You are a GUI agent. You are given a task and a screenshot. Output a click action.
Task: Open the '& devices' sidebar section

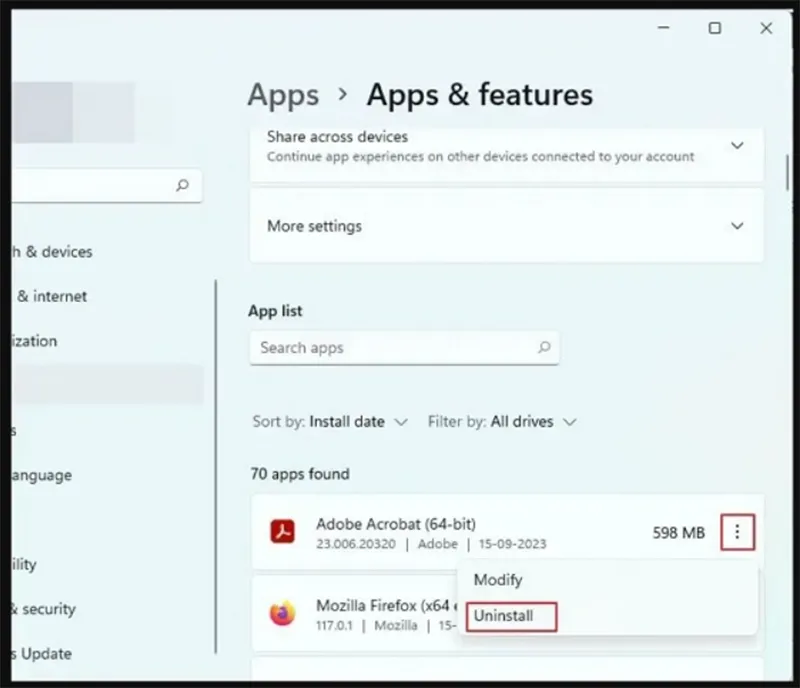[52, 252]
